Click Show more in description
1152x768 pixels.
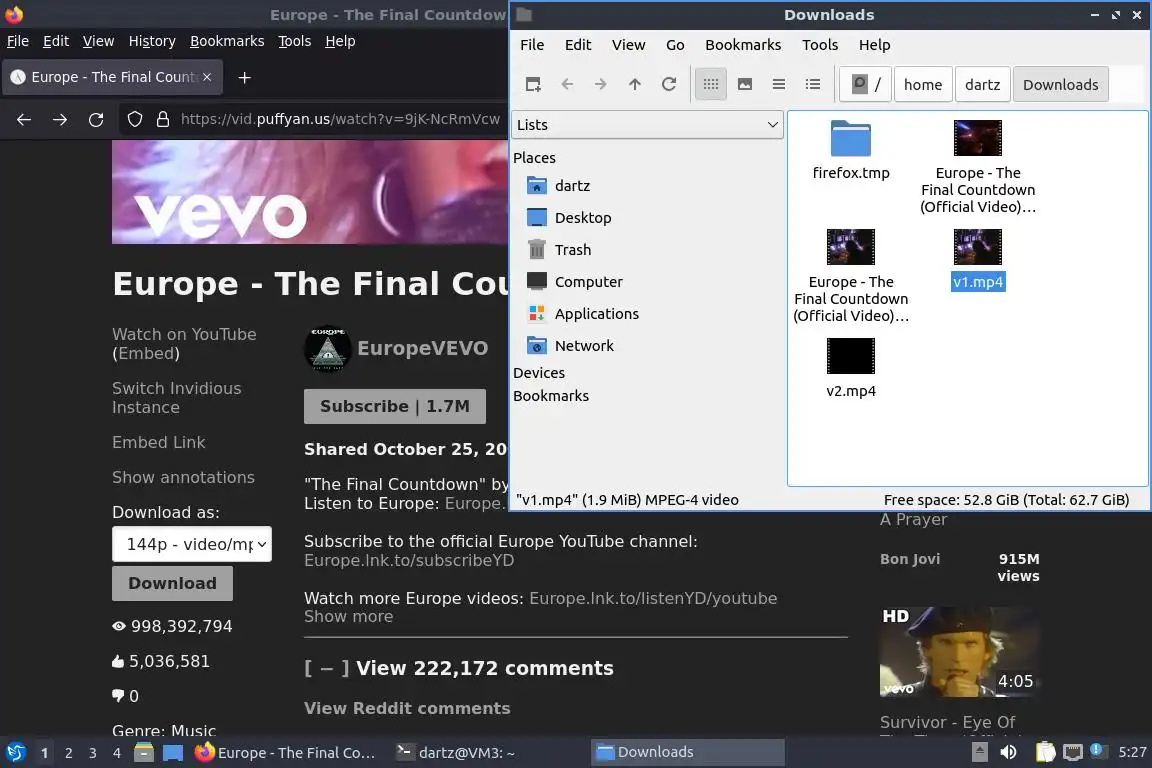click(x=348, y=617)
